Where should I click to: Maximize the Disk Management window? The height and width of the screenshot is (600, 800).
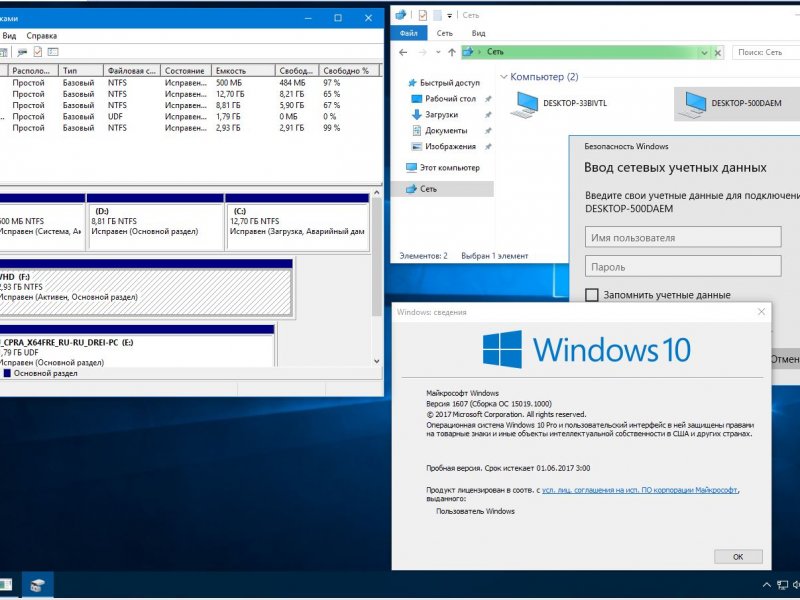pyautogui.click(x=338, y=18)
